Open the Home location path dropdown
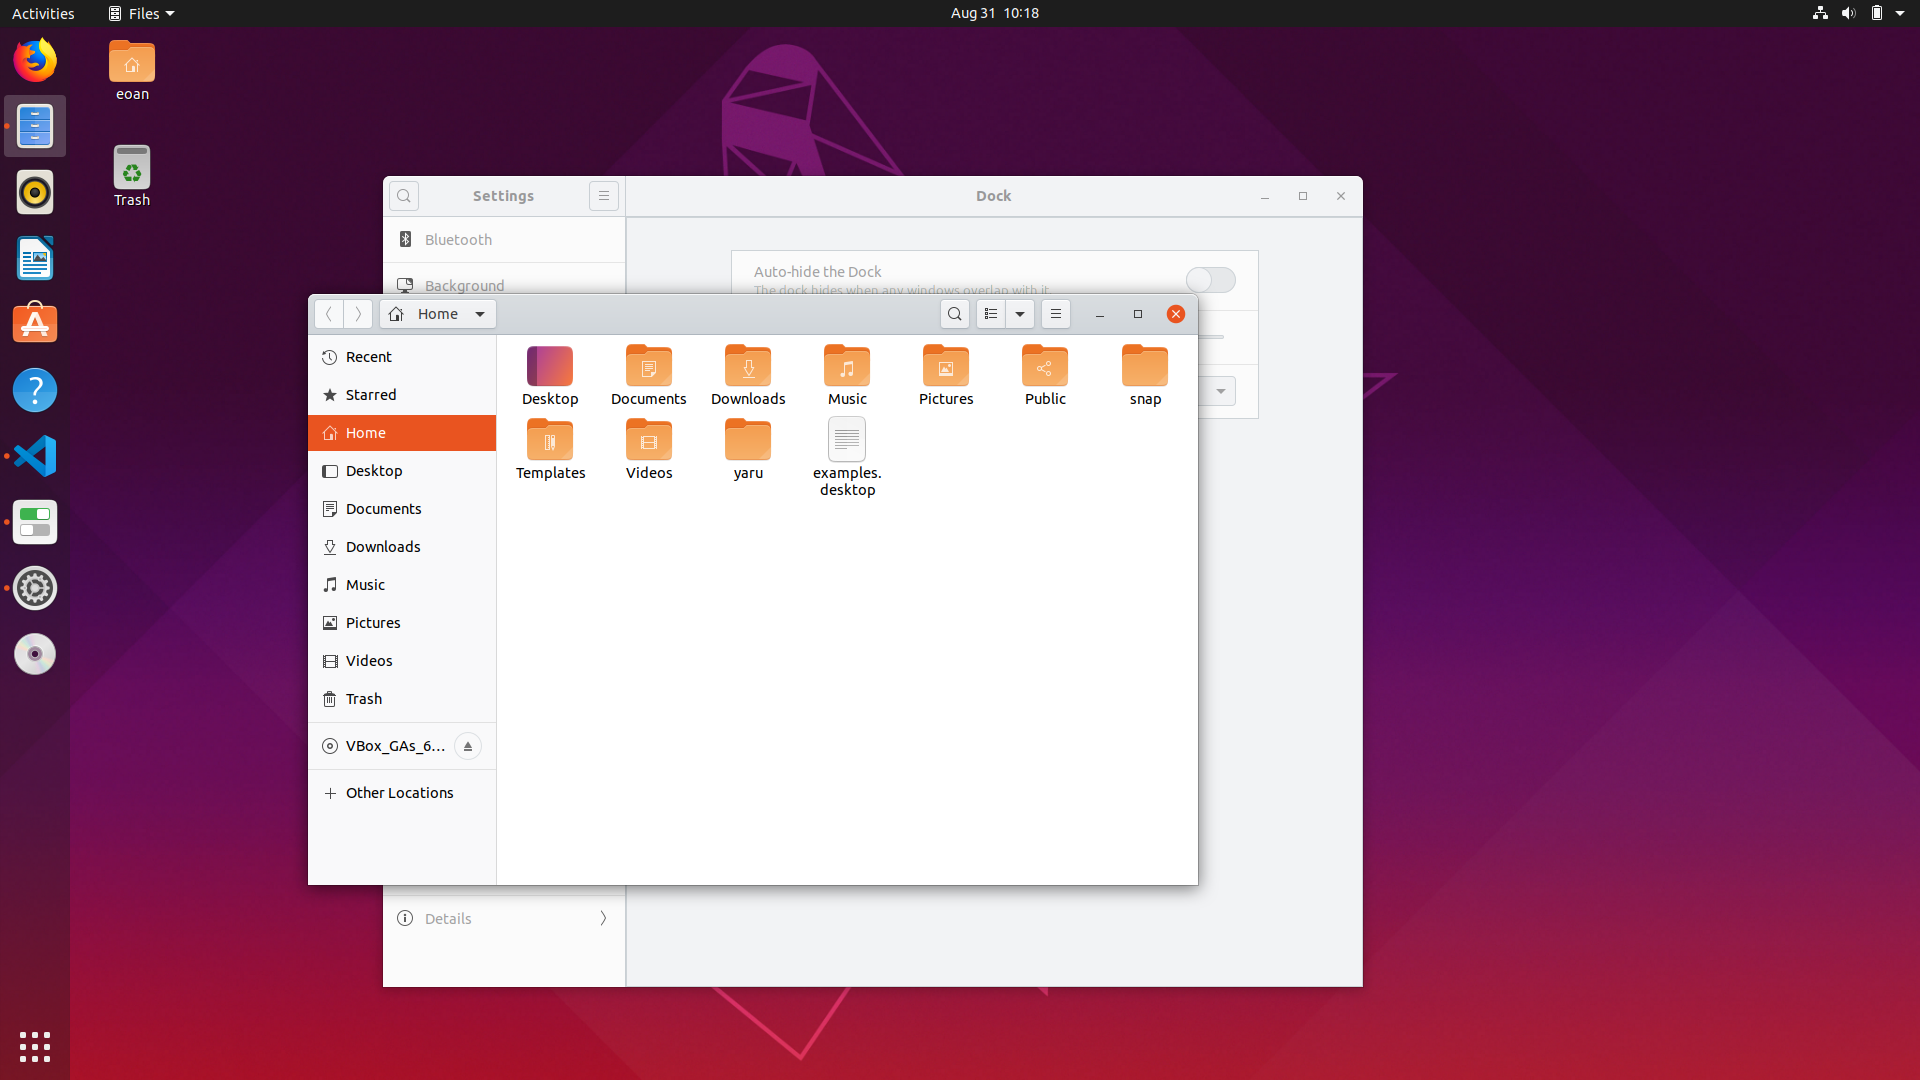 (x=480, y=313)
